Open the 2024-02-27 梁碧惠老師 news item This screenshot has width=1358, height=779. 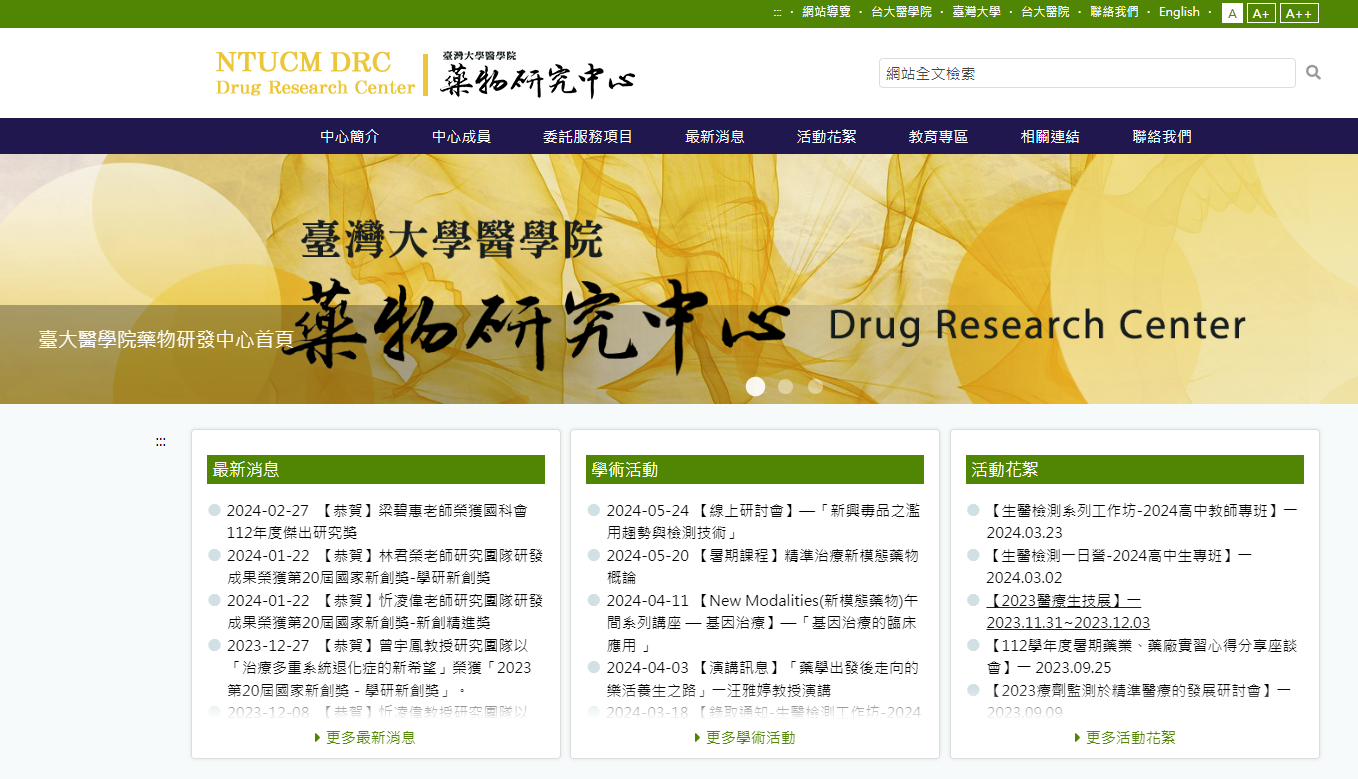click(377, 521)
